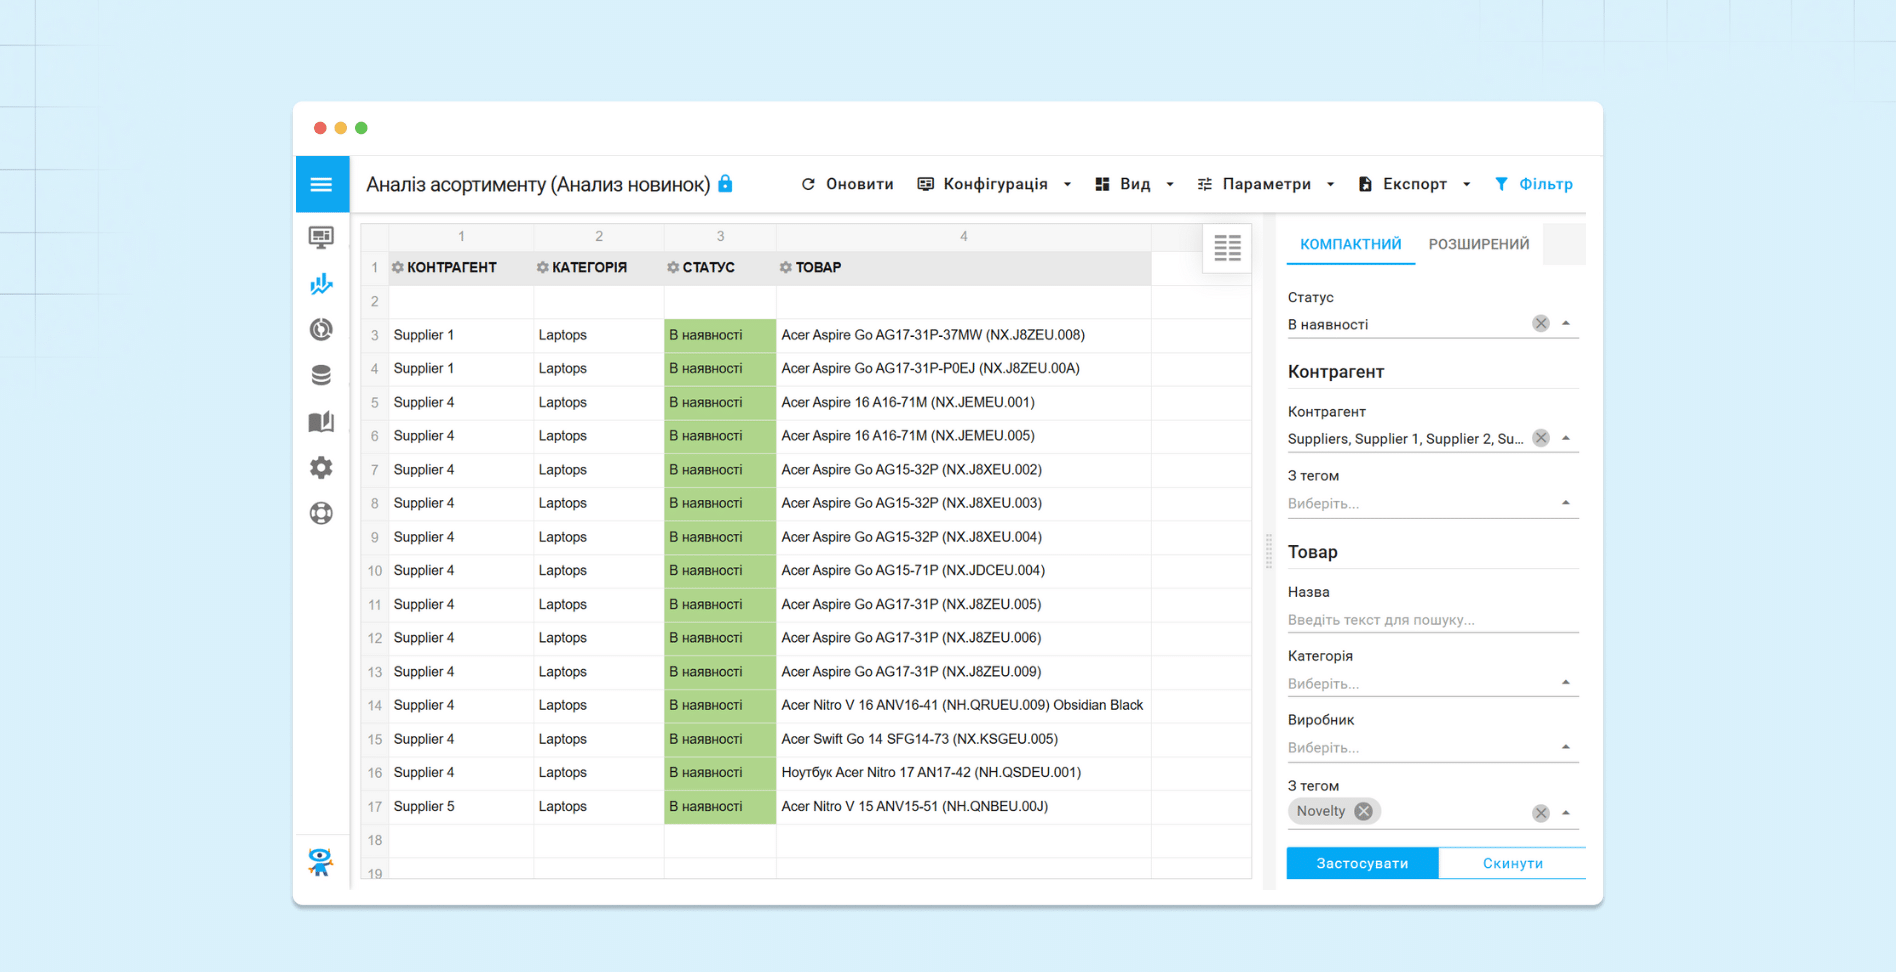Switch to the Розширений tab
The width and height of the screenshot is (1896, 972).
(1478, 244)
